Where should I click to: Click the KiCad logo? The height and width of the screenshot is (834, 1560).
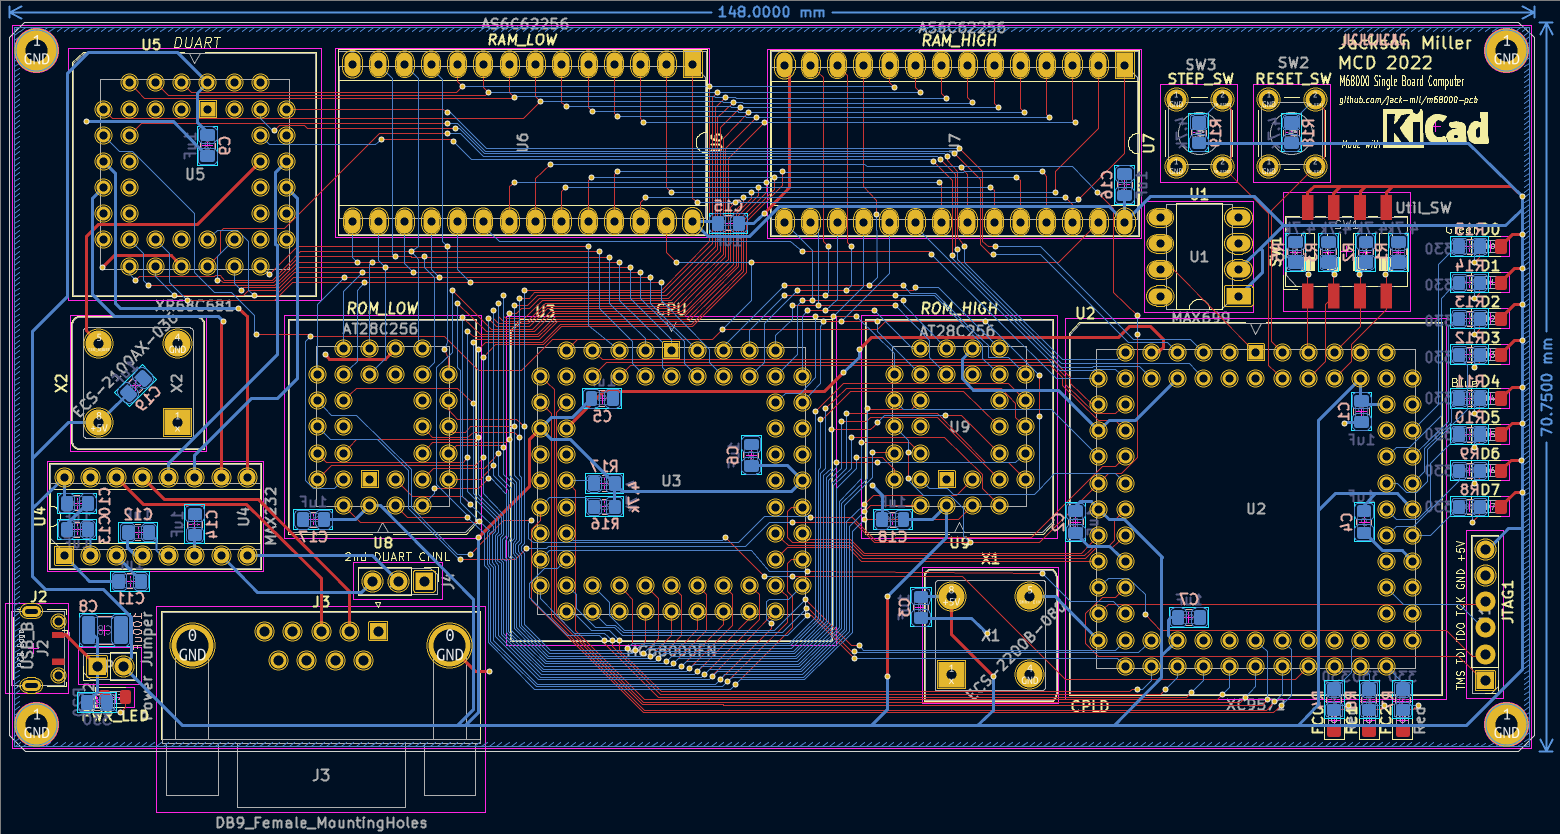pyautogui.click(x=1436, y=128)
